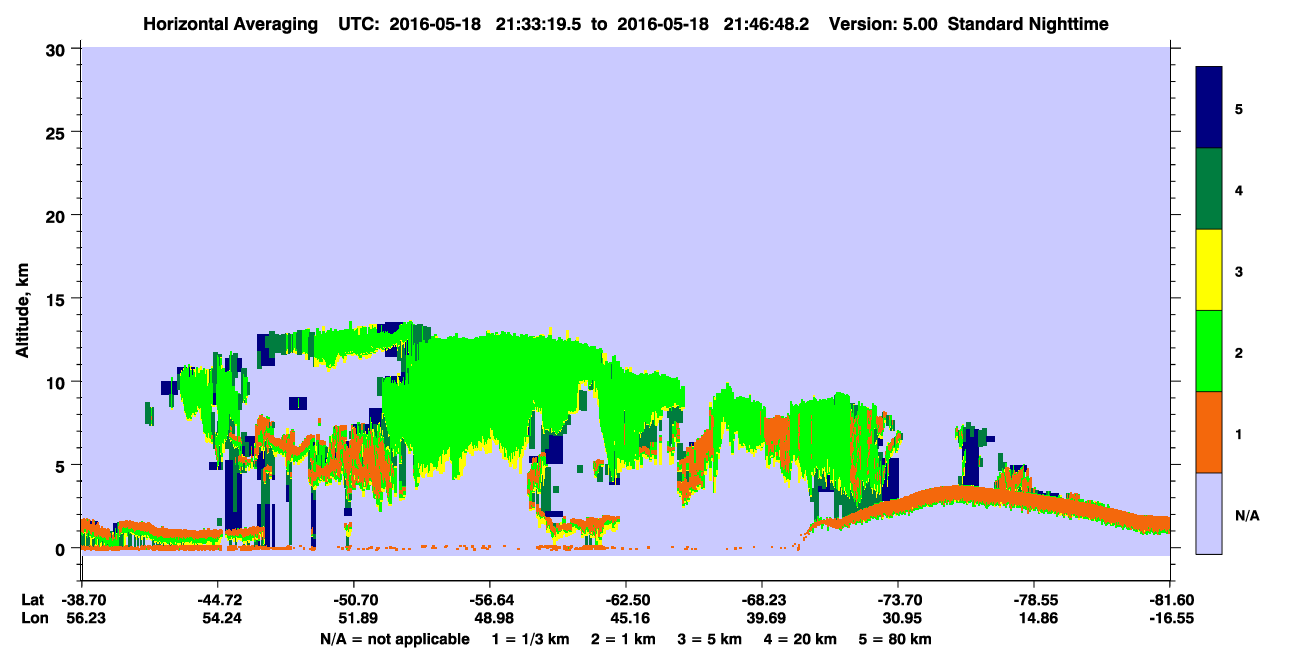Click the 'Lon' row label
Screen dimensions: 1300x667
coord(33,618)
